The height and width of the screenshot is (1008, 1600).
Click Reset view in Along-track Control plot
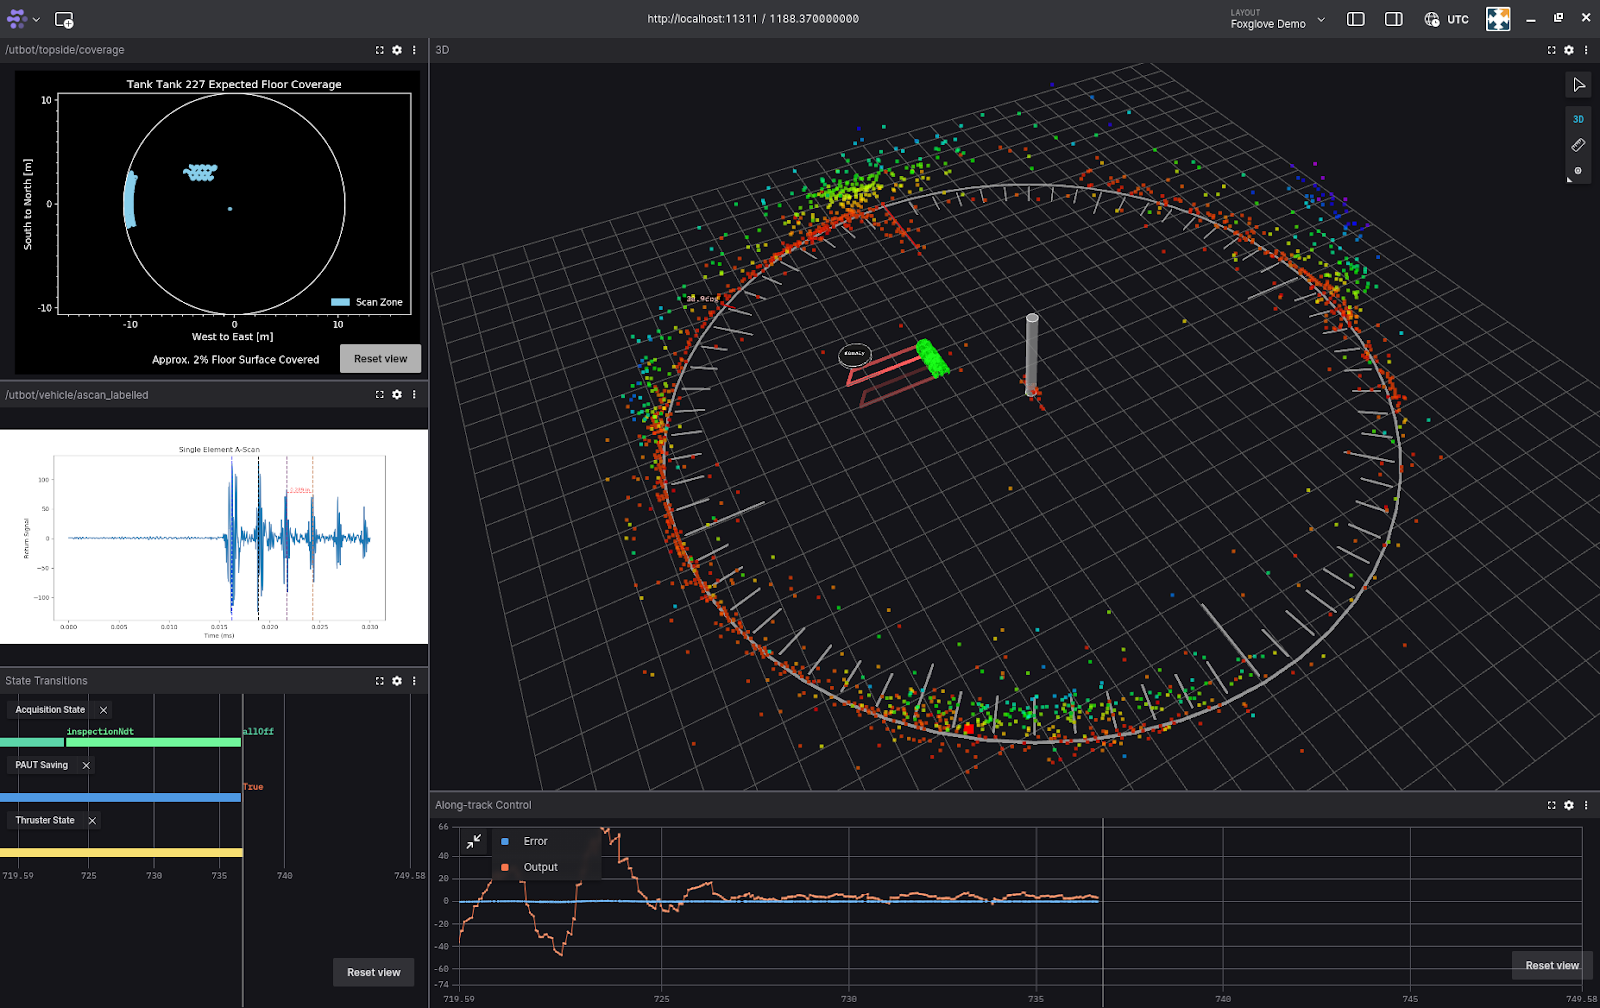pos(1551,965)
